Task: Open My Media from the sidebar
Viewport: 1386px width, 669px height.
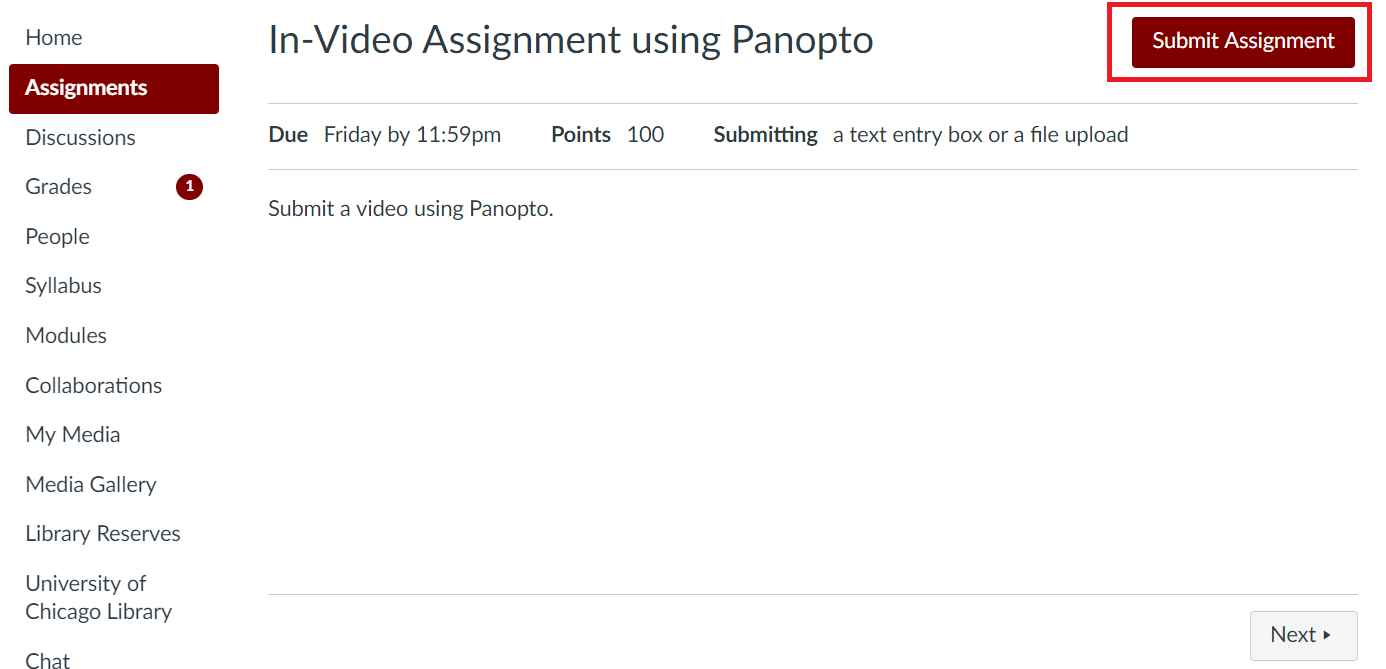Action: point(72,434)
